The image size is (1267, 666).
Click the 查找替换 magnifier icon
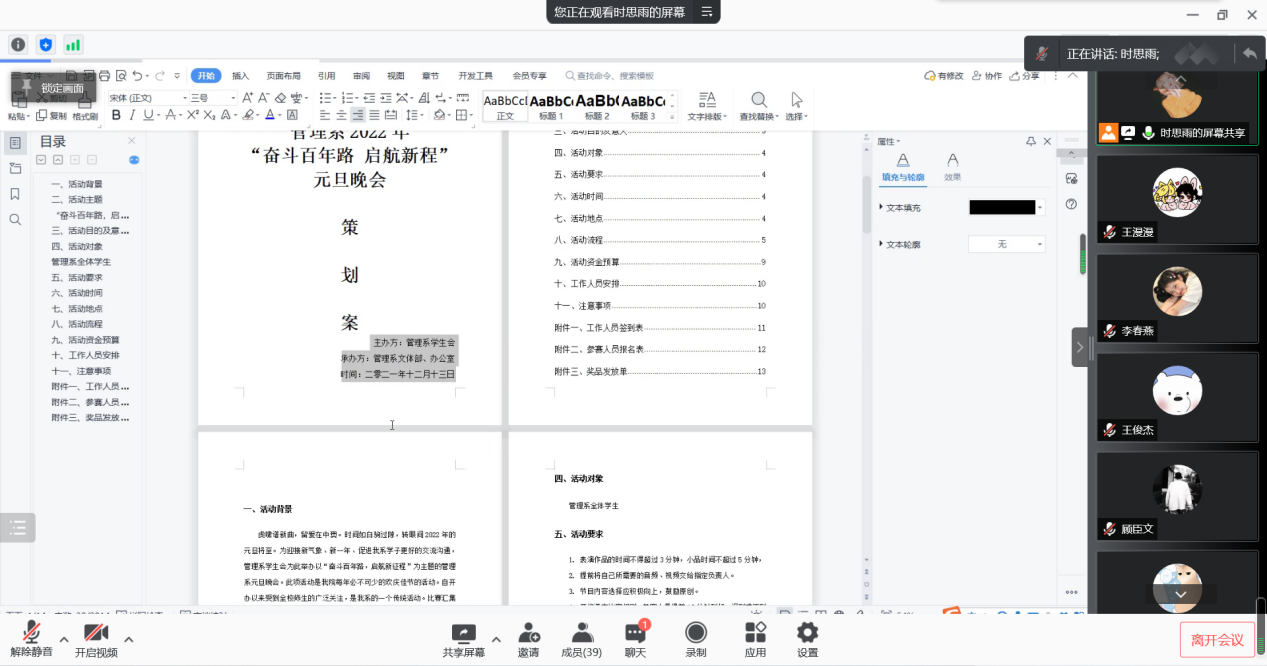click(759, 100)
